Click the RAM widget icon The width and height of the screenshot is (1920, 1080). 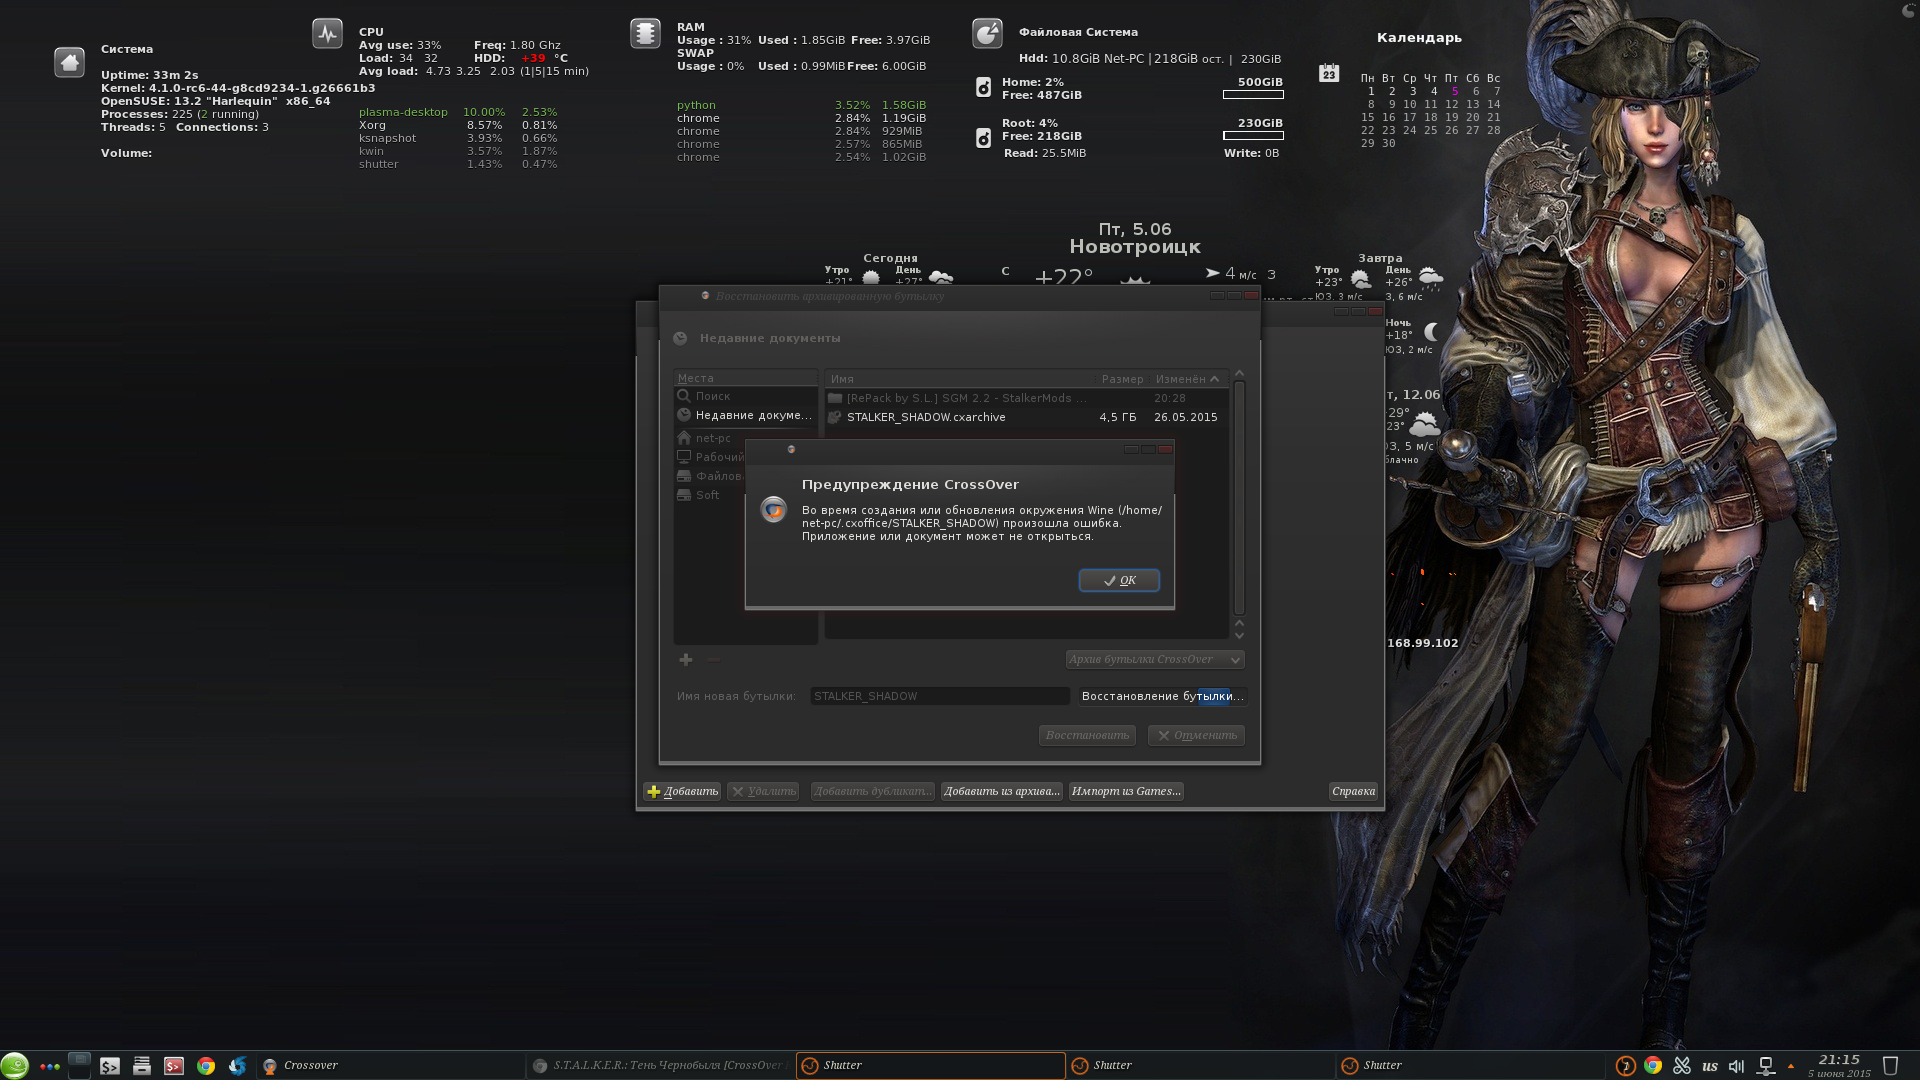tap(645, 33)
